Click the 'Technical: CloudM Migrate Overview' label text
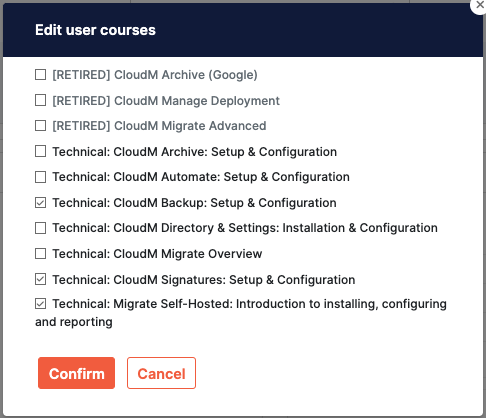The width and height of the screenshot is (486, 418). pos(157,254)
